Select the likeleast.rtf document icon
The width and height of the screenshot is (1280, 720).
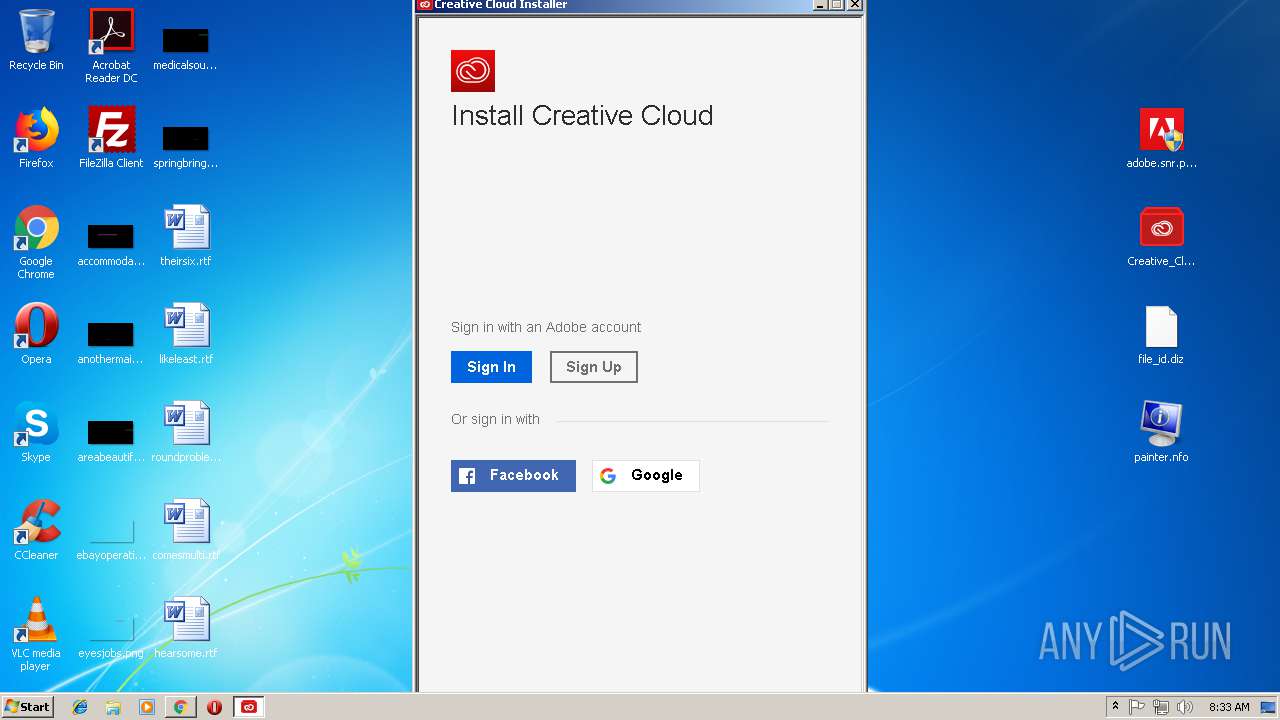click(x=186, y=334)
